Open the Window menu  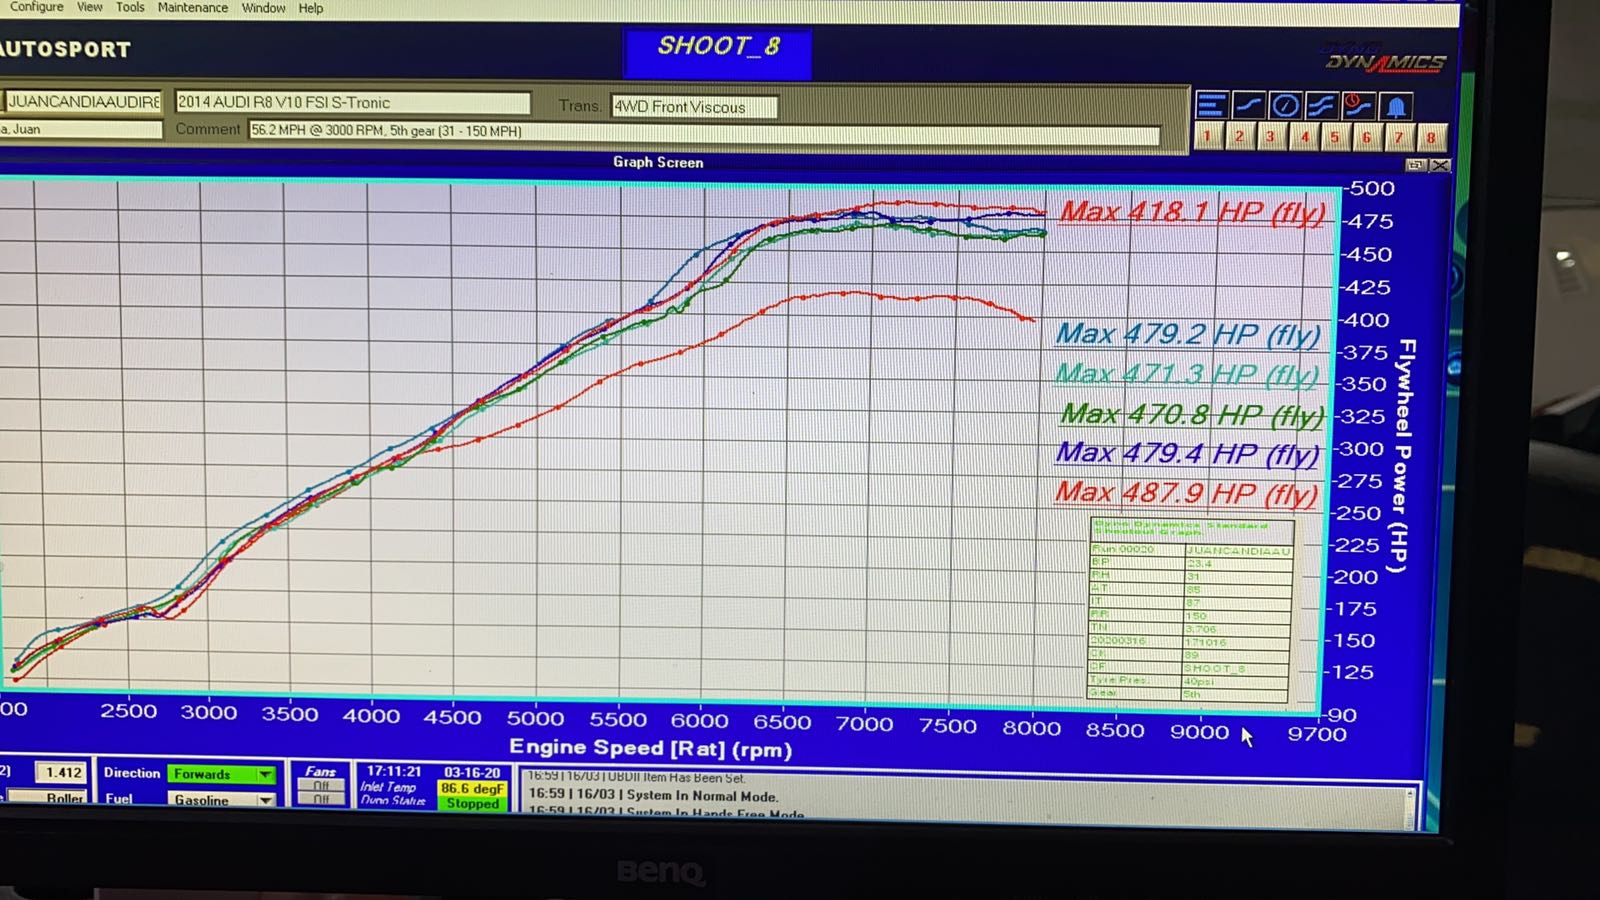(264, 8)
